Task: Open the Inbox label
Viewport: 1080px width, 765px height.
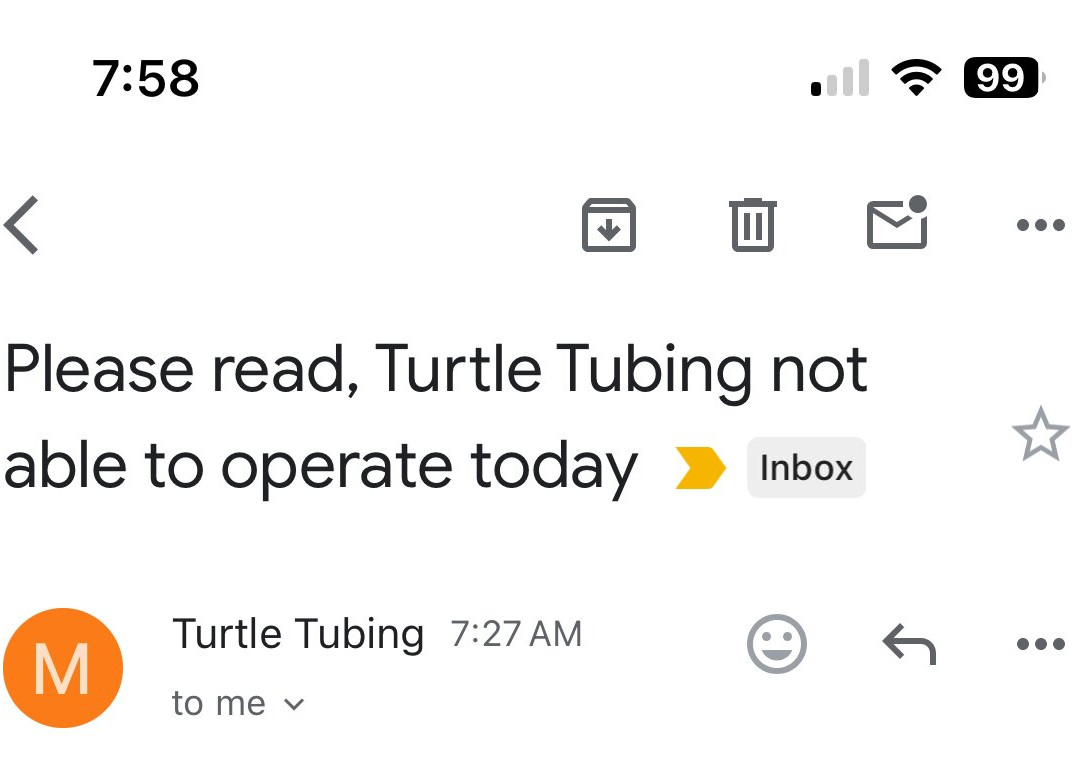Action: pos(806,467)
